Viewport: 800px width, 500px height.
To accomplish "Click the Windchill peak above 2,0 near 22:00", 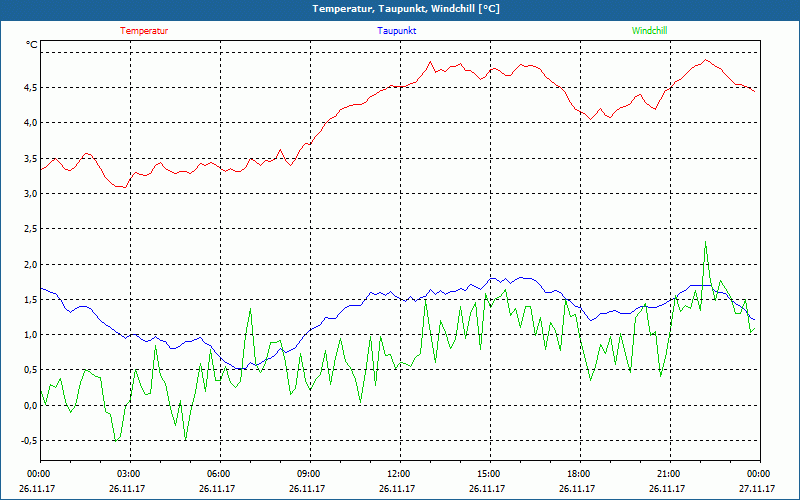I will (x=706, y=243).
